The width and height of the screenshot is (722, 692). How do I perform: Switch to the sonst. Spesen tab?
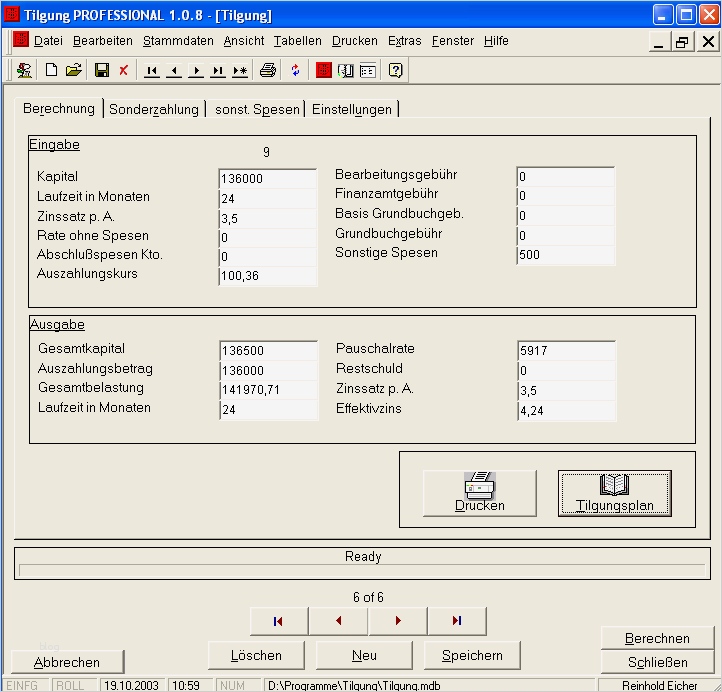257,110
